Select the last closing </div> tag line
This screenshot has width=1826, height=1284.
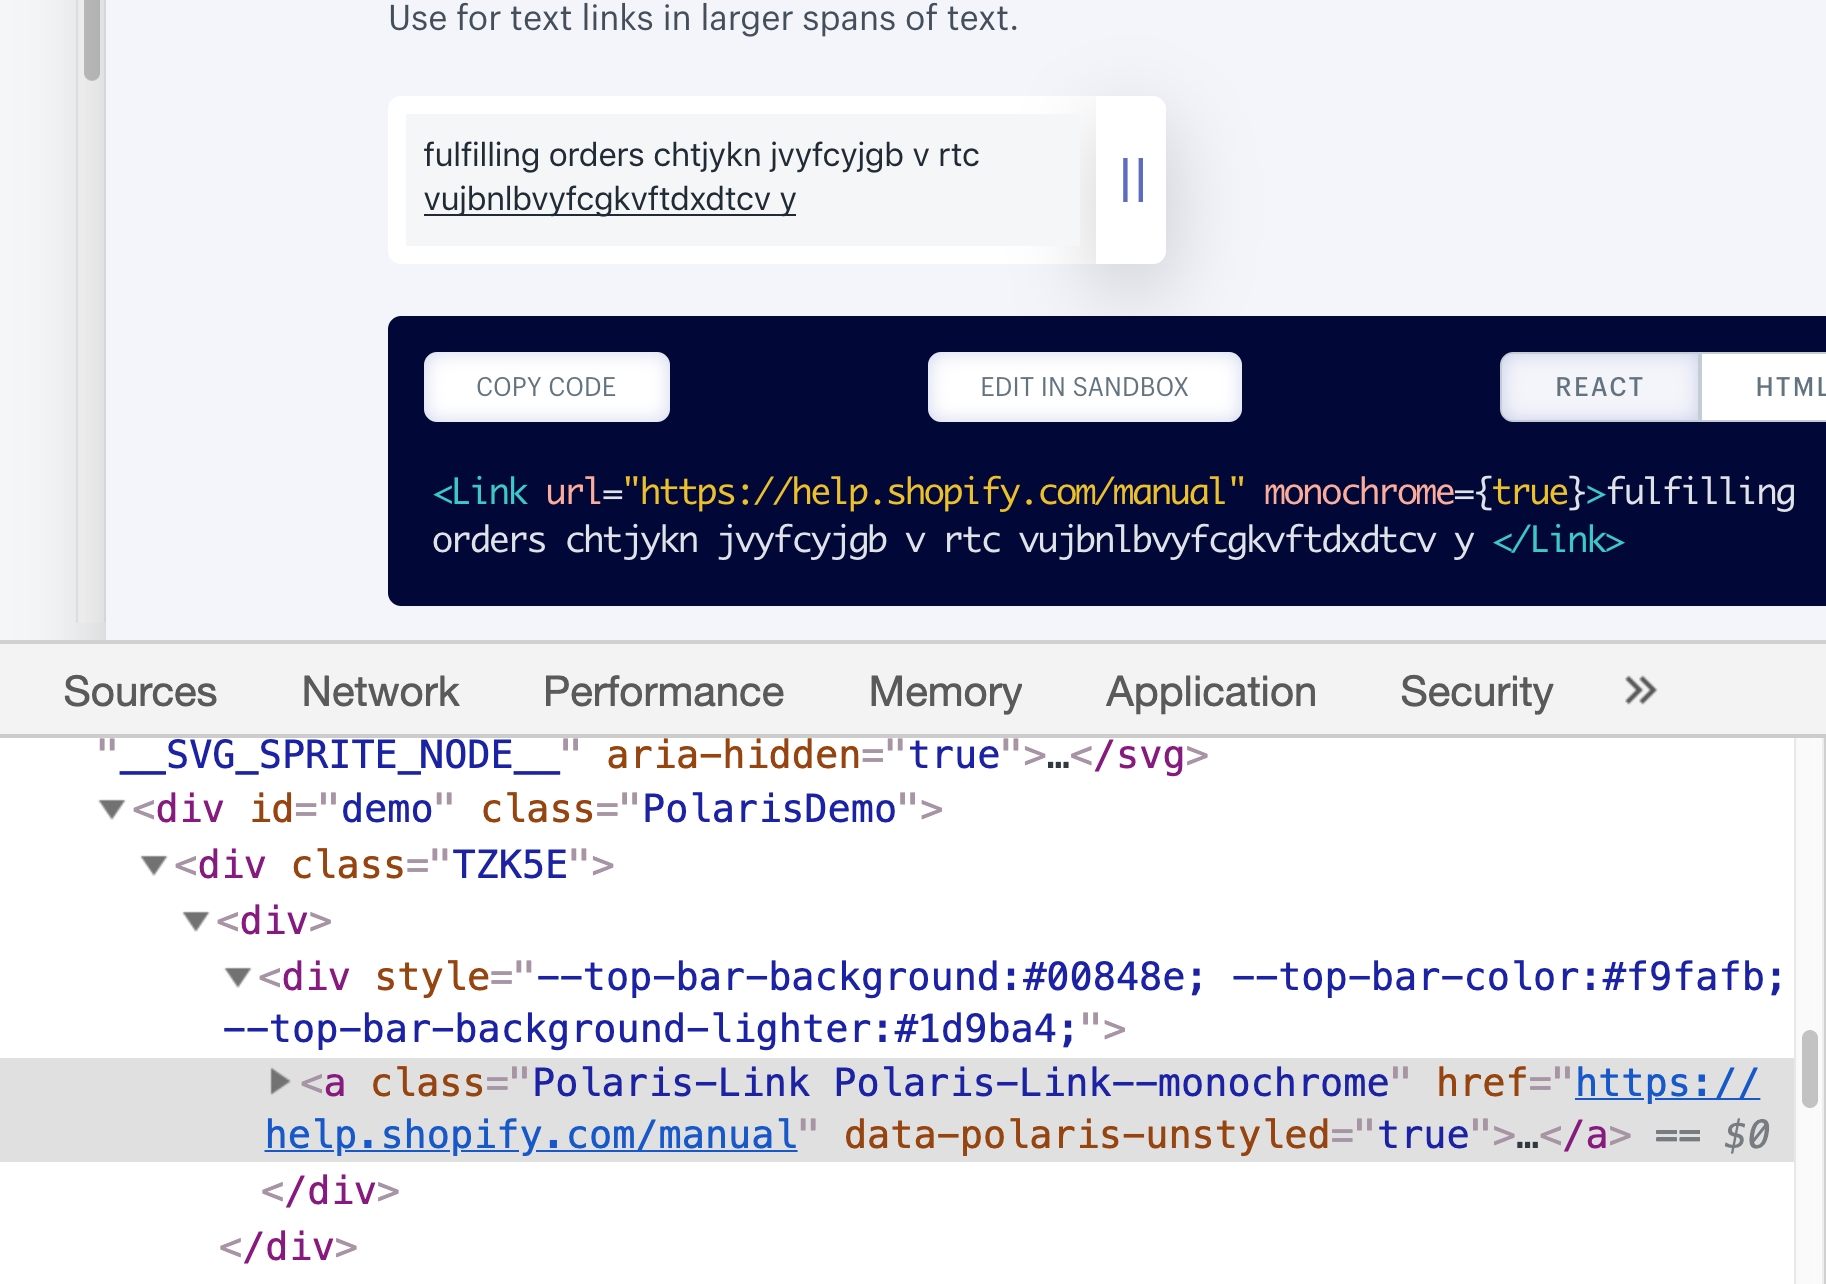click(x=288, y=1247)
